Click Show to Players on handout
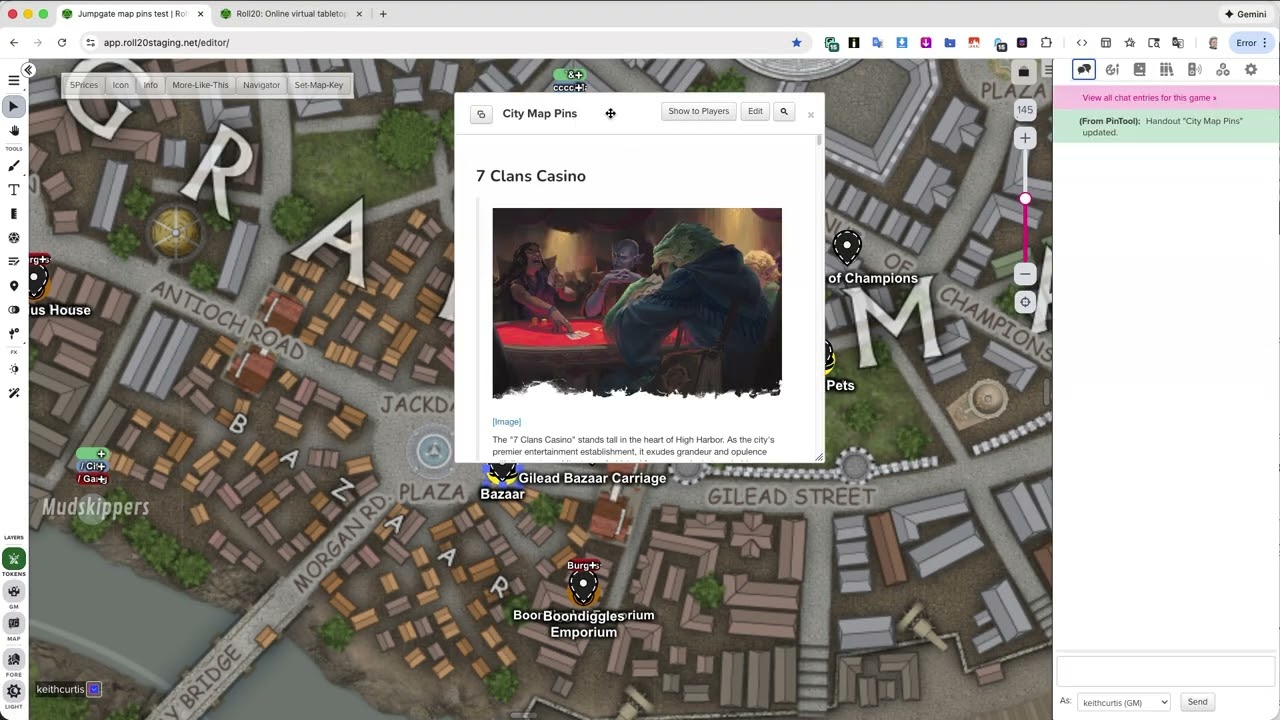This screenshot has height=720, width=1280. 699,111
